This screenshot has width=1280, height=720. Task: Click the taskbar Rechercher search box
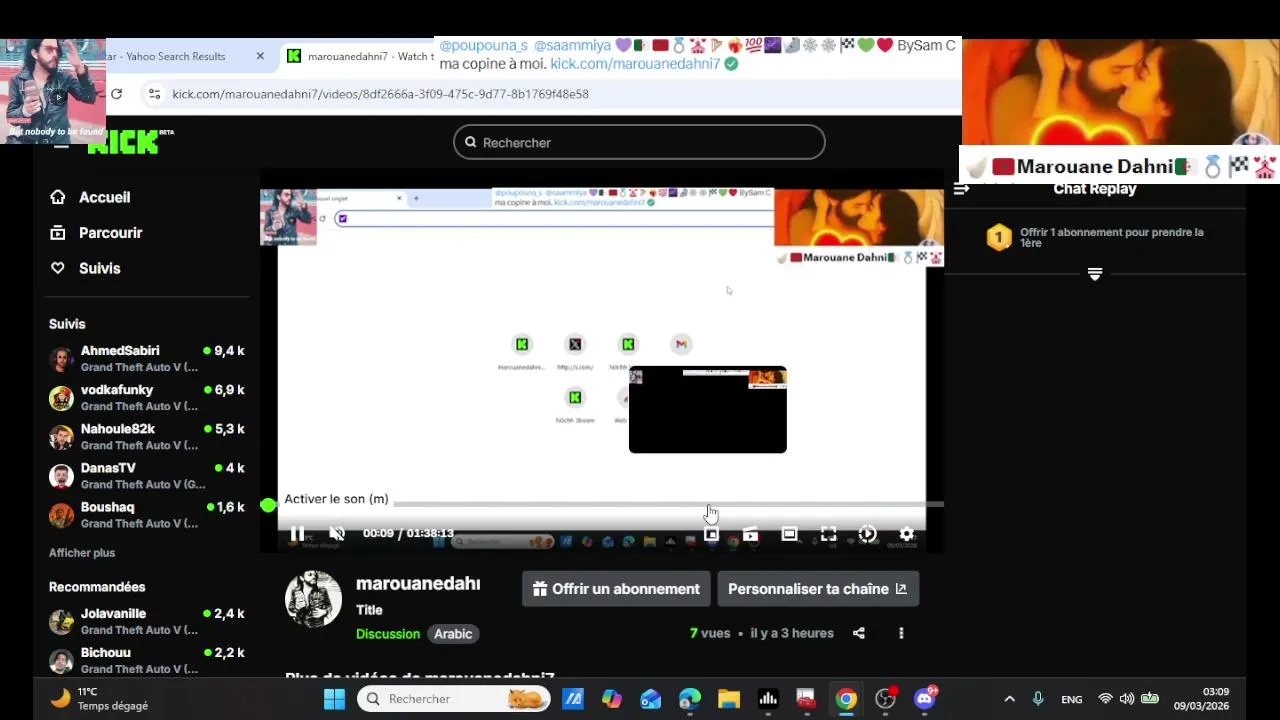pos(454,699)
